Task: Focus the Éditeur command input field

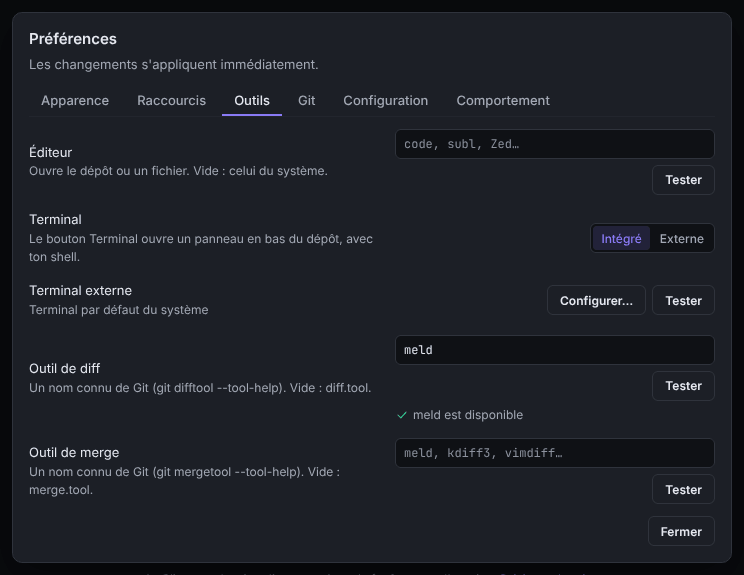Action: pyautogui.click(x=555, y=144)
